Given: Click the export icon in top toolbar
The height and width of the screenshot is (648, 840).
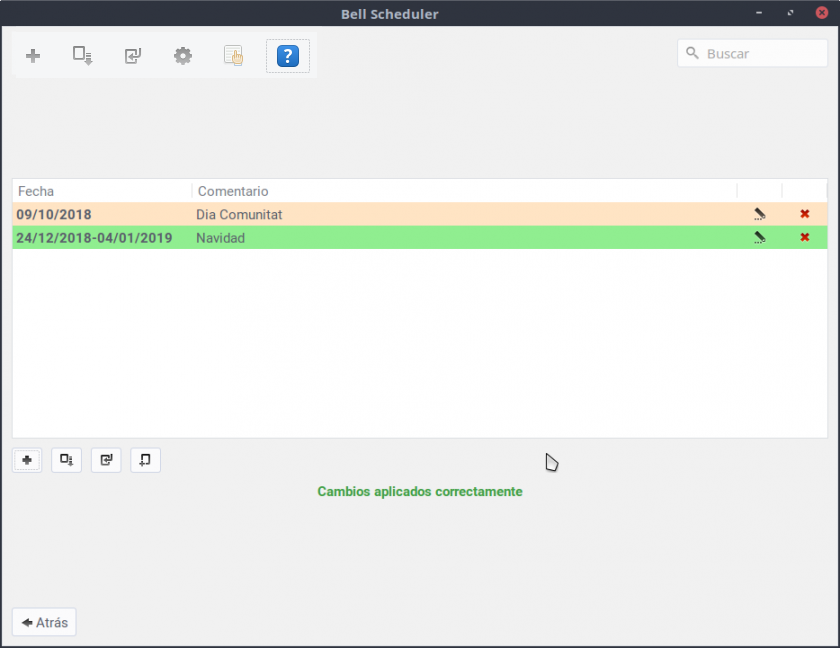Looking at the screenshot, I should [82, 56].
